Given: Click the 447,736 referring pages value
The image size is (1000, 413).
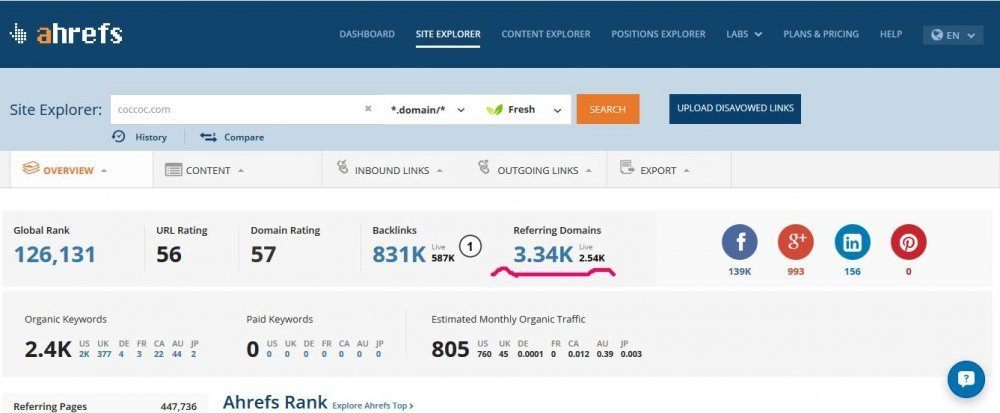Looking at the screenshot, I should pyautogui.click(x=179, y=407).
